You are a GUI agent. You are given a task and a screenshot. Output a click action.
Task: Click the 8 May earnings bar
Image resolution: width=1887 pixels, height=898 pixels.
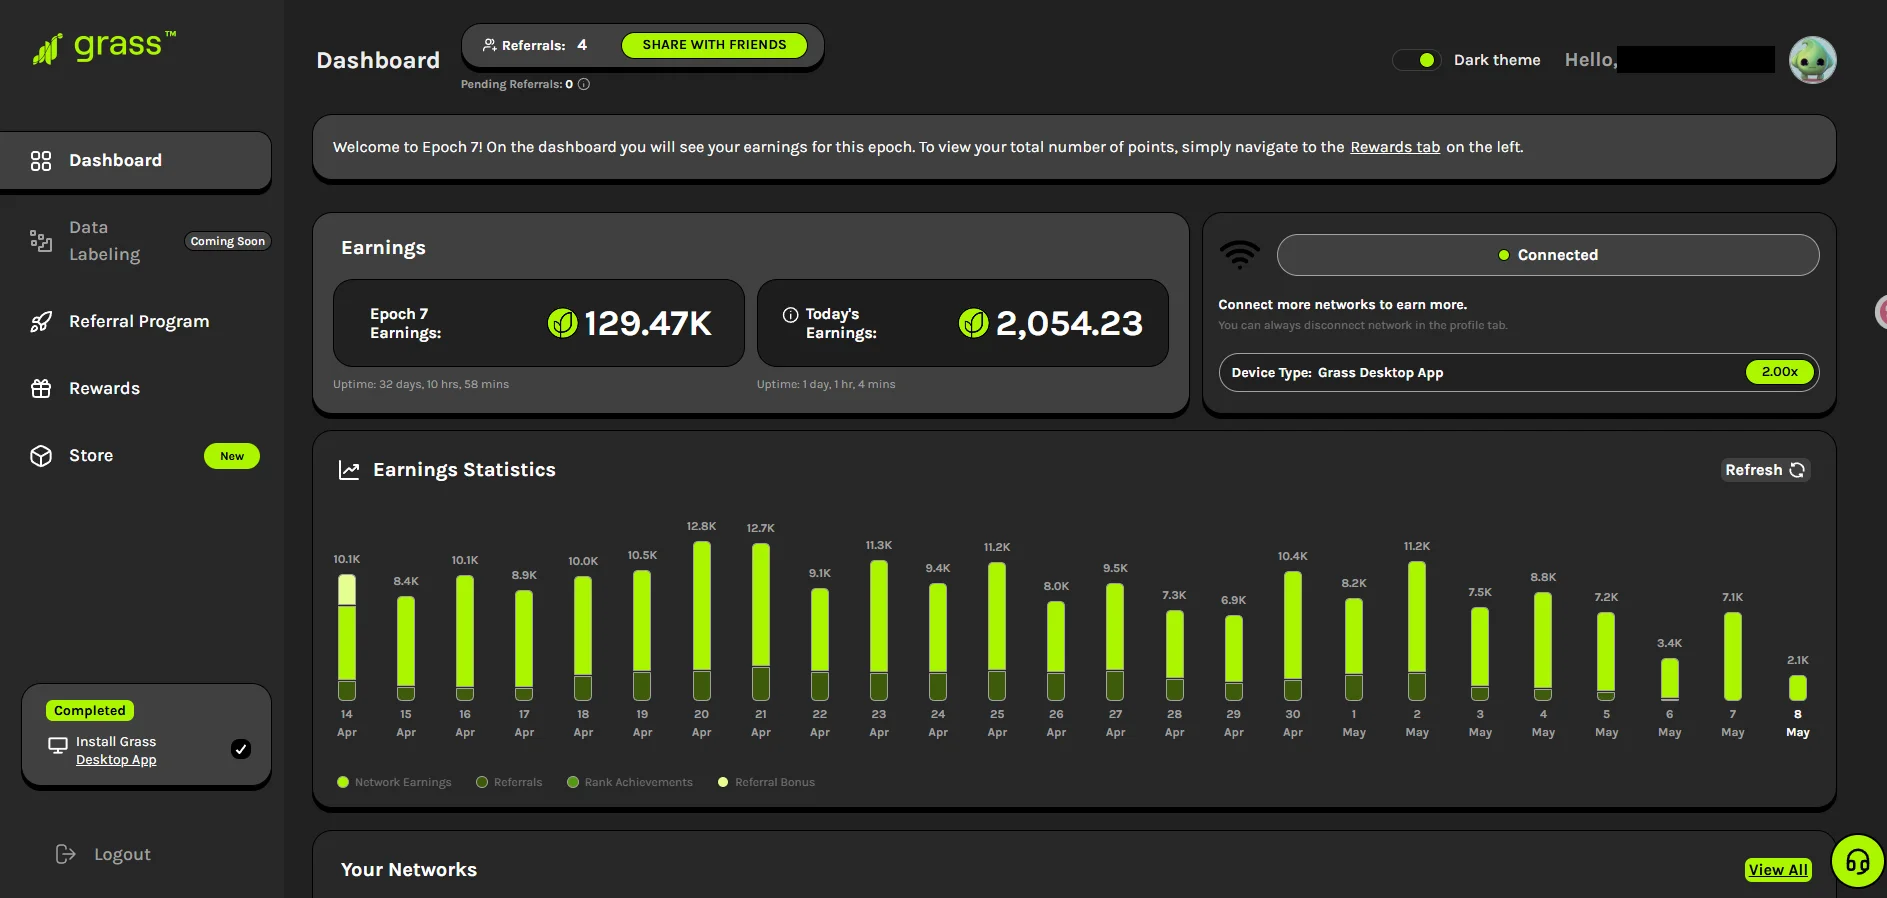[x=1798, y=688]
